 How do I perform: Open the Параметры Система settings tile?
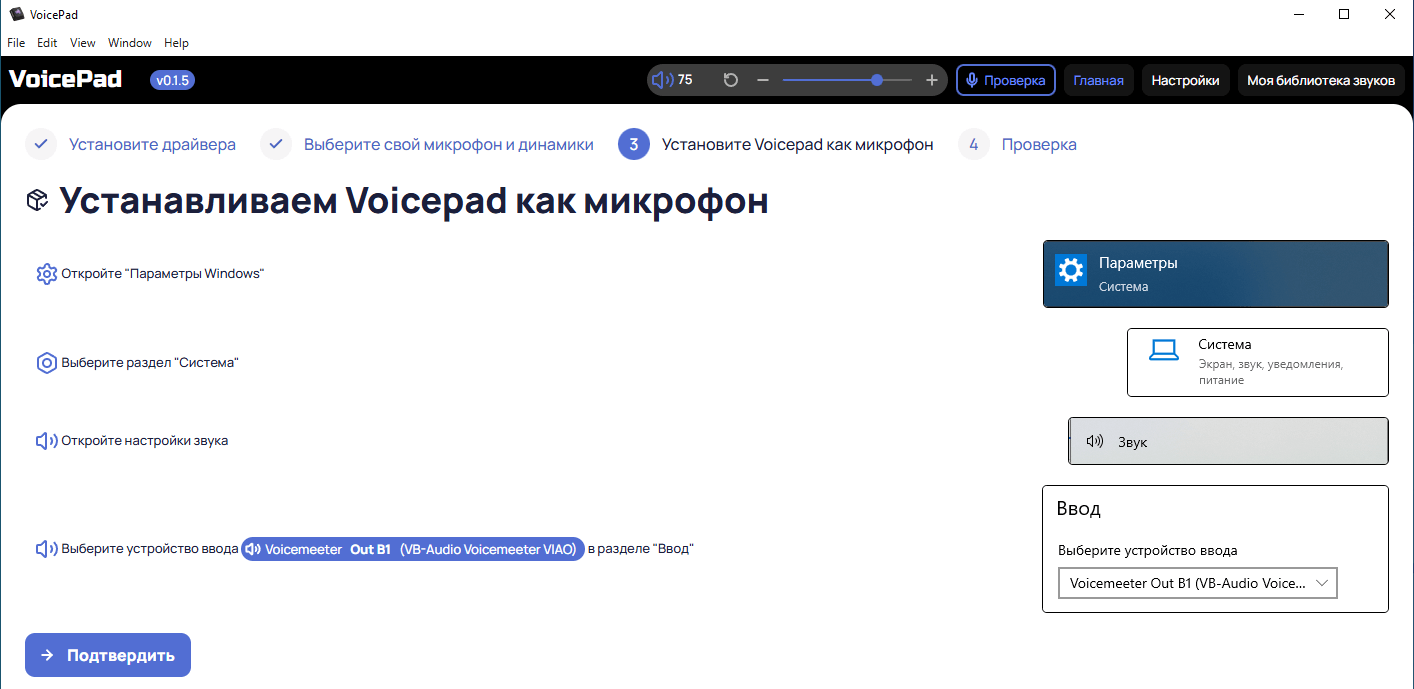[1215, 273]
